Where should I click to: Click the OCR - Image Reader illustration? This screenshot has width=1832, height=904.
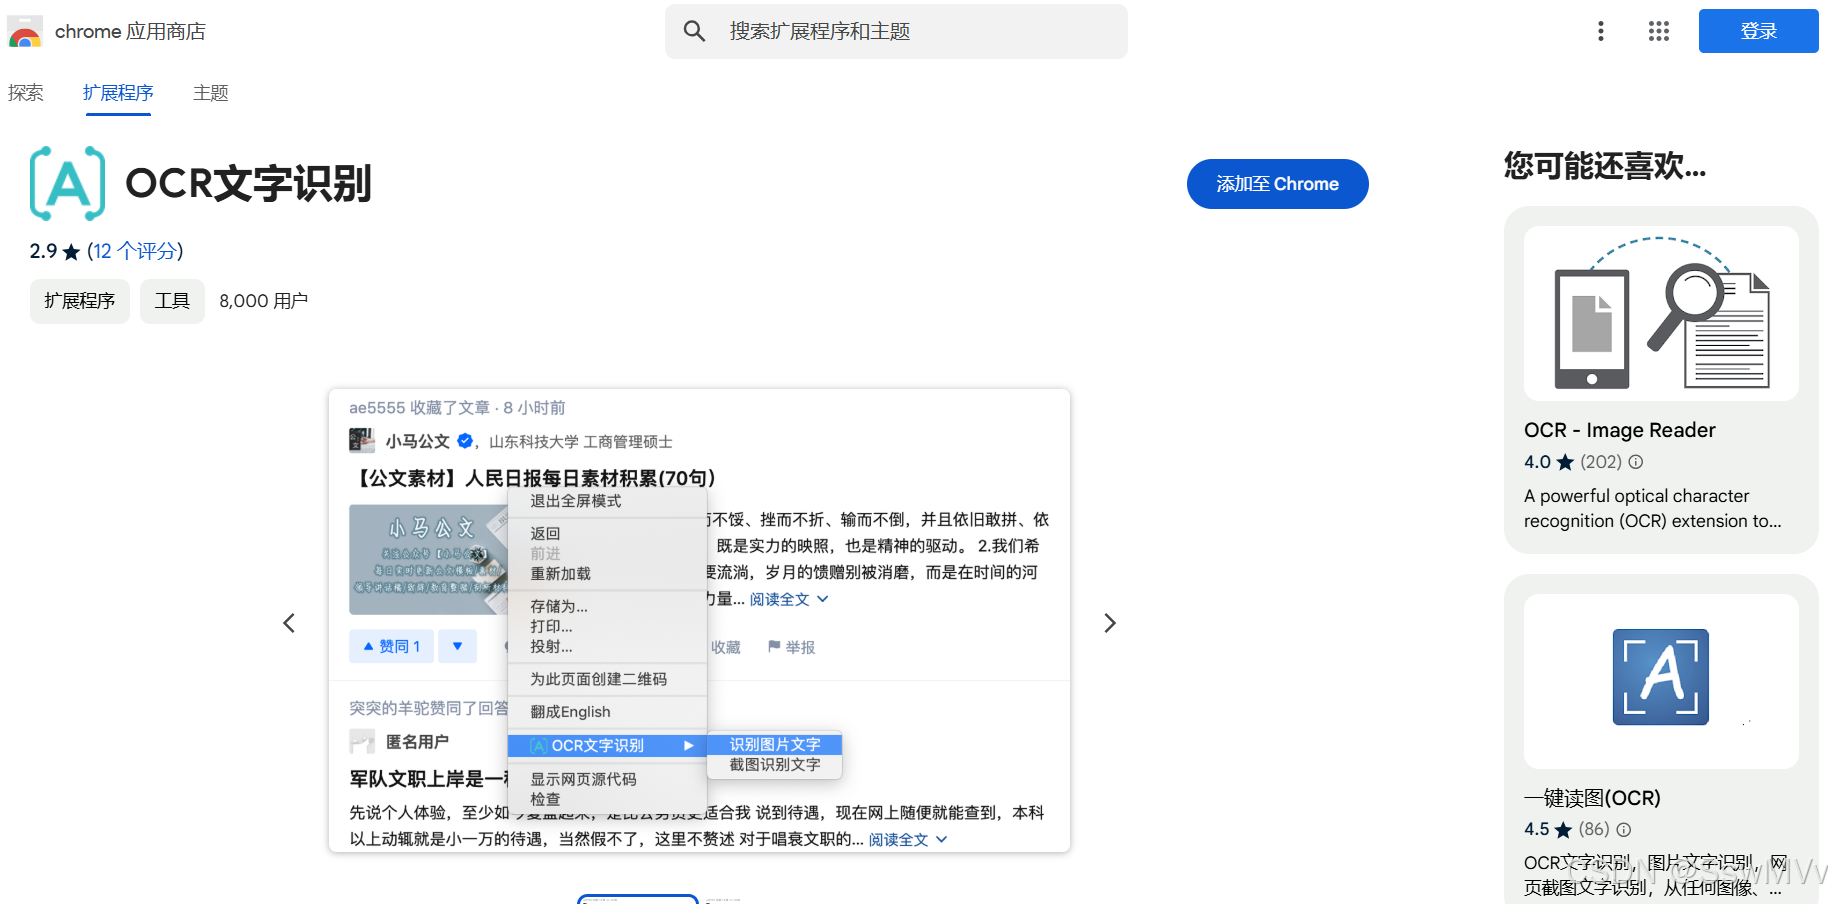click(1661, 314)
